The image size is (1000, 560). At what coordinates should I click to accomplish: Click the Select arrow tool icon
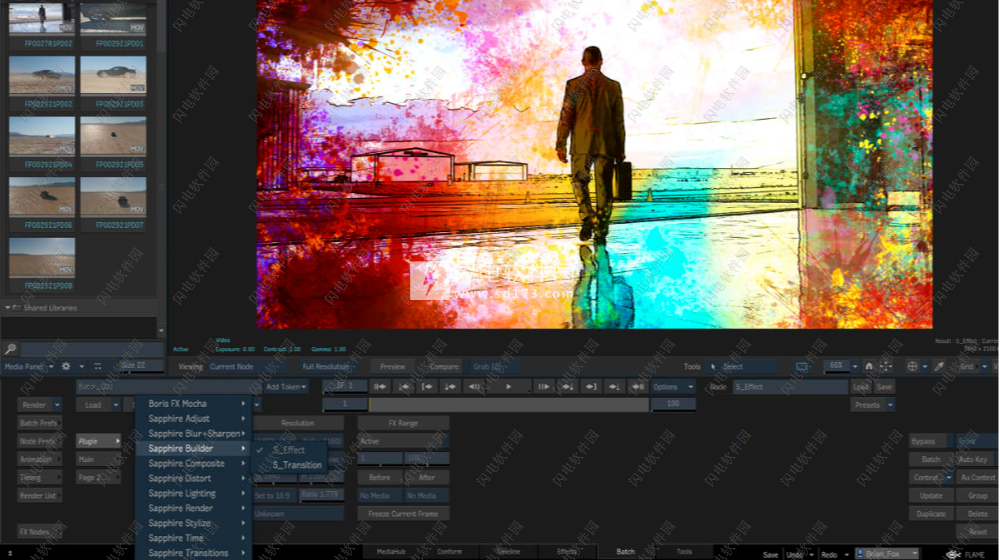coord(714,367)
